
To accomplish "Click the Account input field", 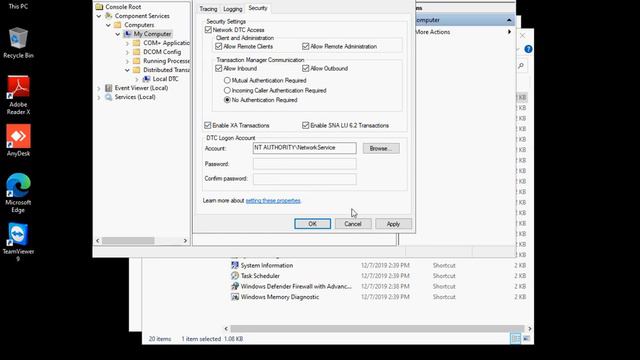I will coord(304,148).
